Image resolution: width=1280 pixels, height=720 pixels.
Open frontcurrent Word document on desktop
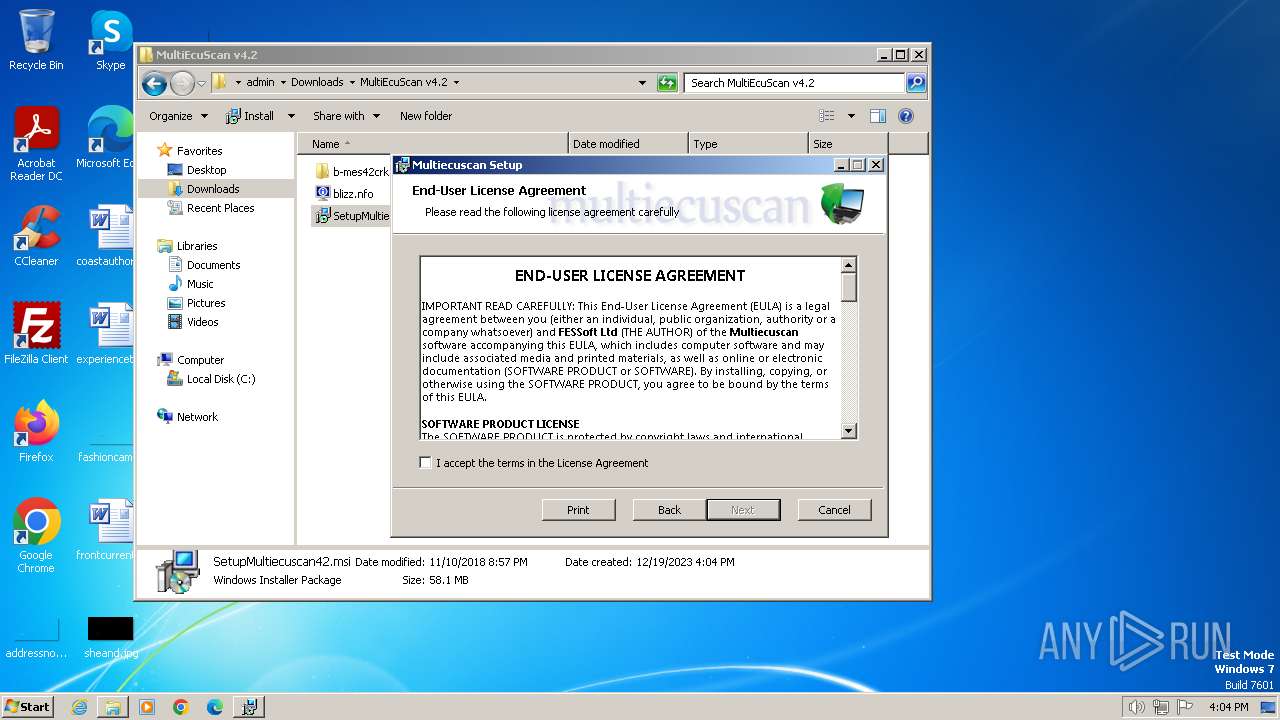click(x=106, y=530)
